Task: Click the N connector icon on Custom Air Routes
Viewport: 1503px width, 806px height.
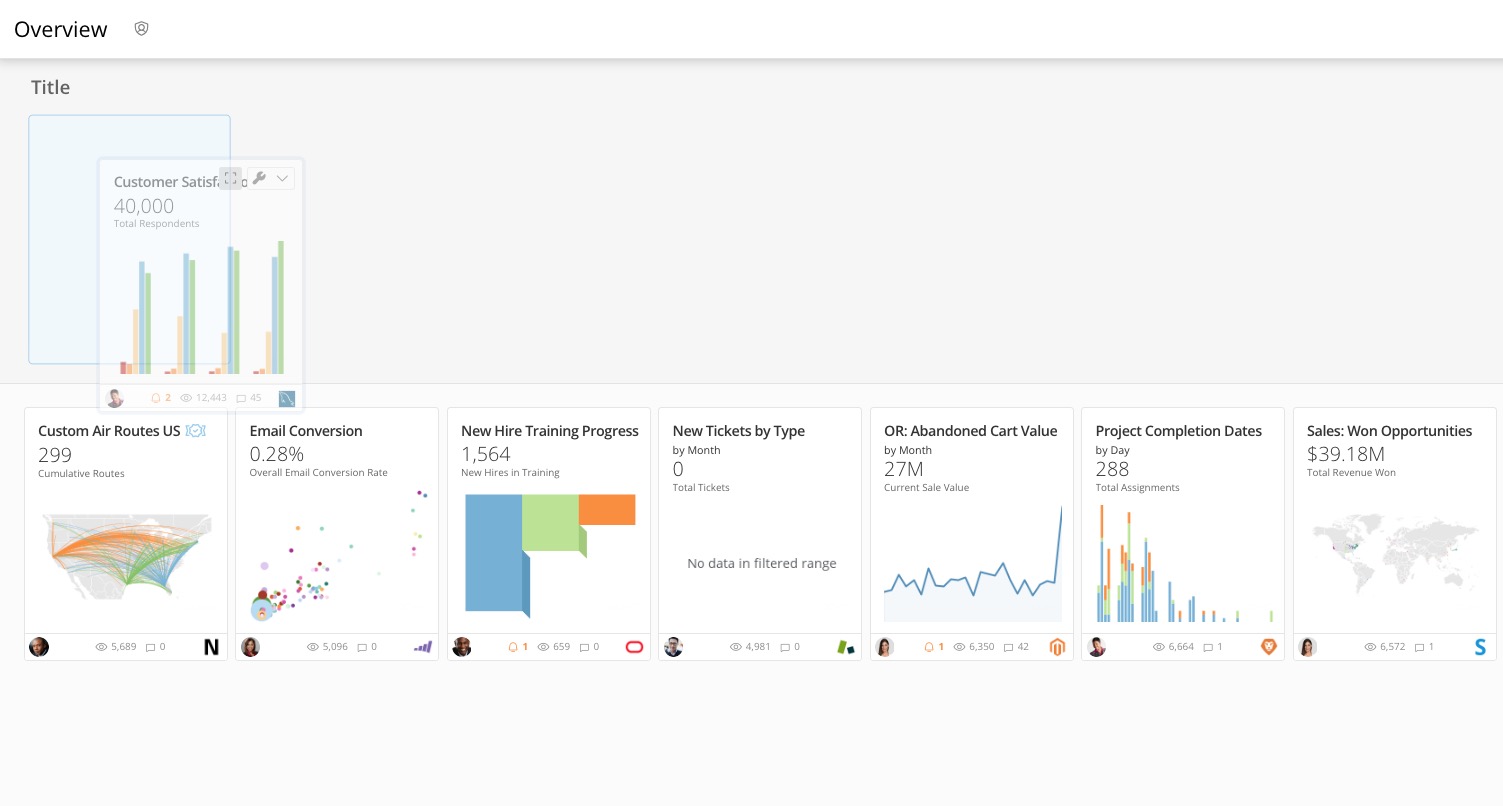Action: pos(211,647)
